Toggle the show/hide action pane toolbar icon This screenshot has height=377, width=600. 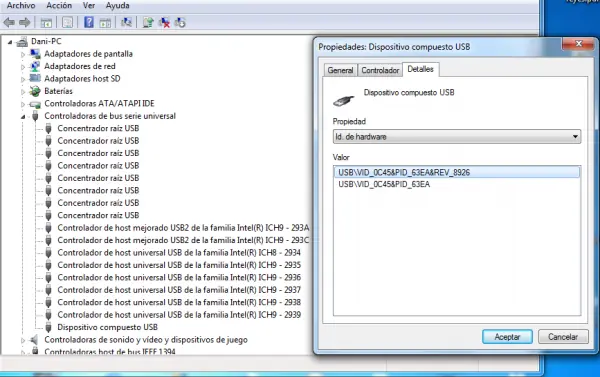tap(105, 23)
